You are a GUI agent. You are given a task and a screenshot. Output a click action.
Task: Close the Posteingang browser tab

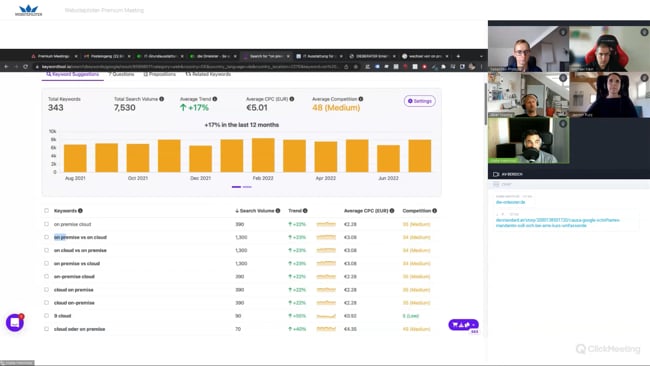pyautogui.click(x=129, y=56)
